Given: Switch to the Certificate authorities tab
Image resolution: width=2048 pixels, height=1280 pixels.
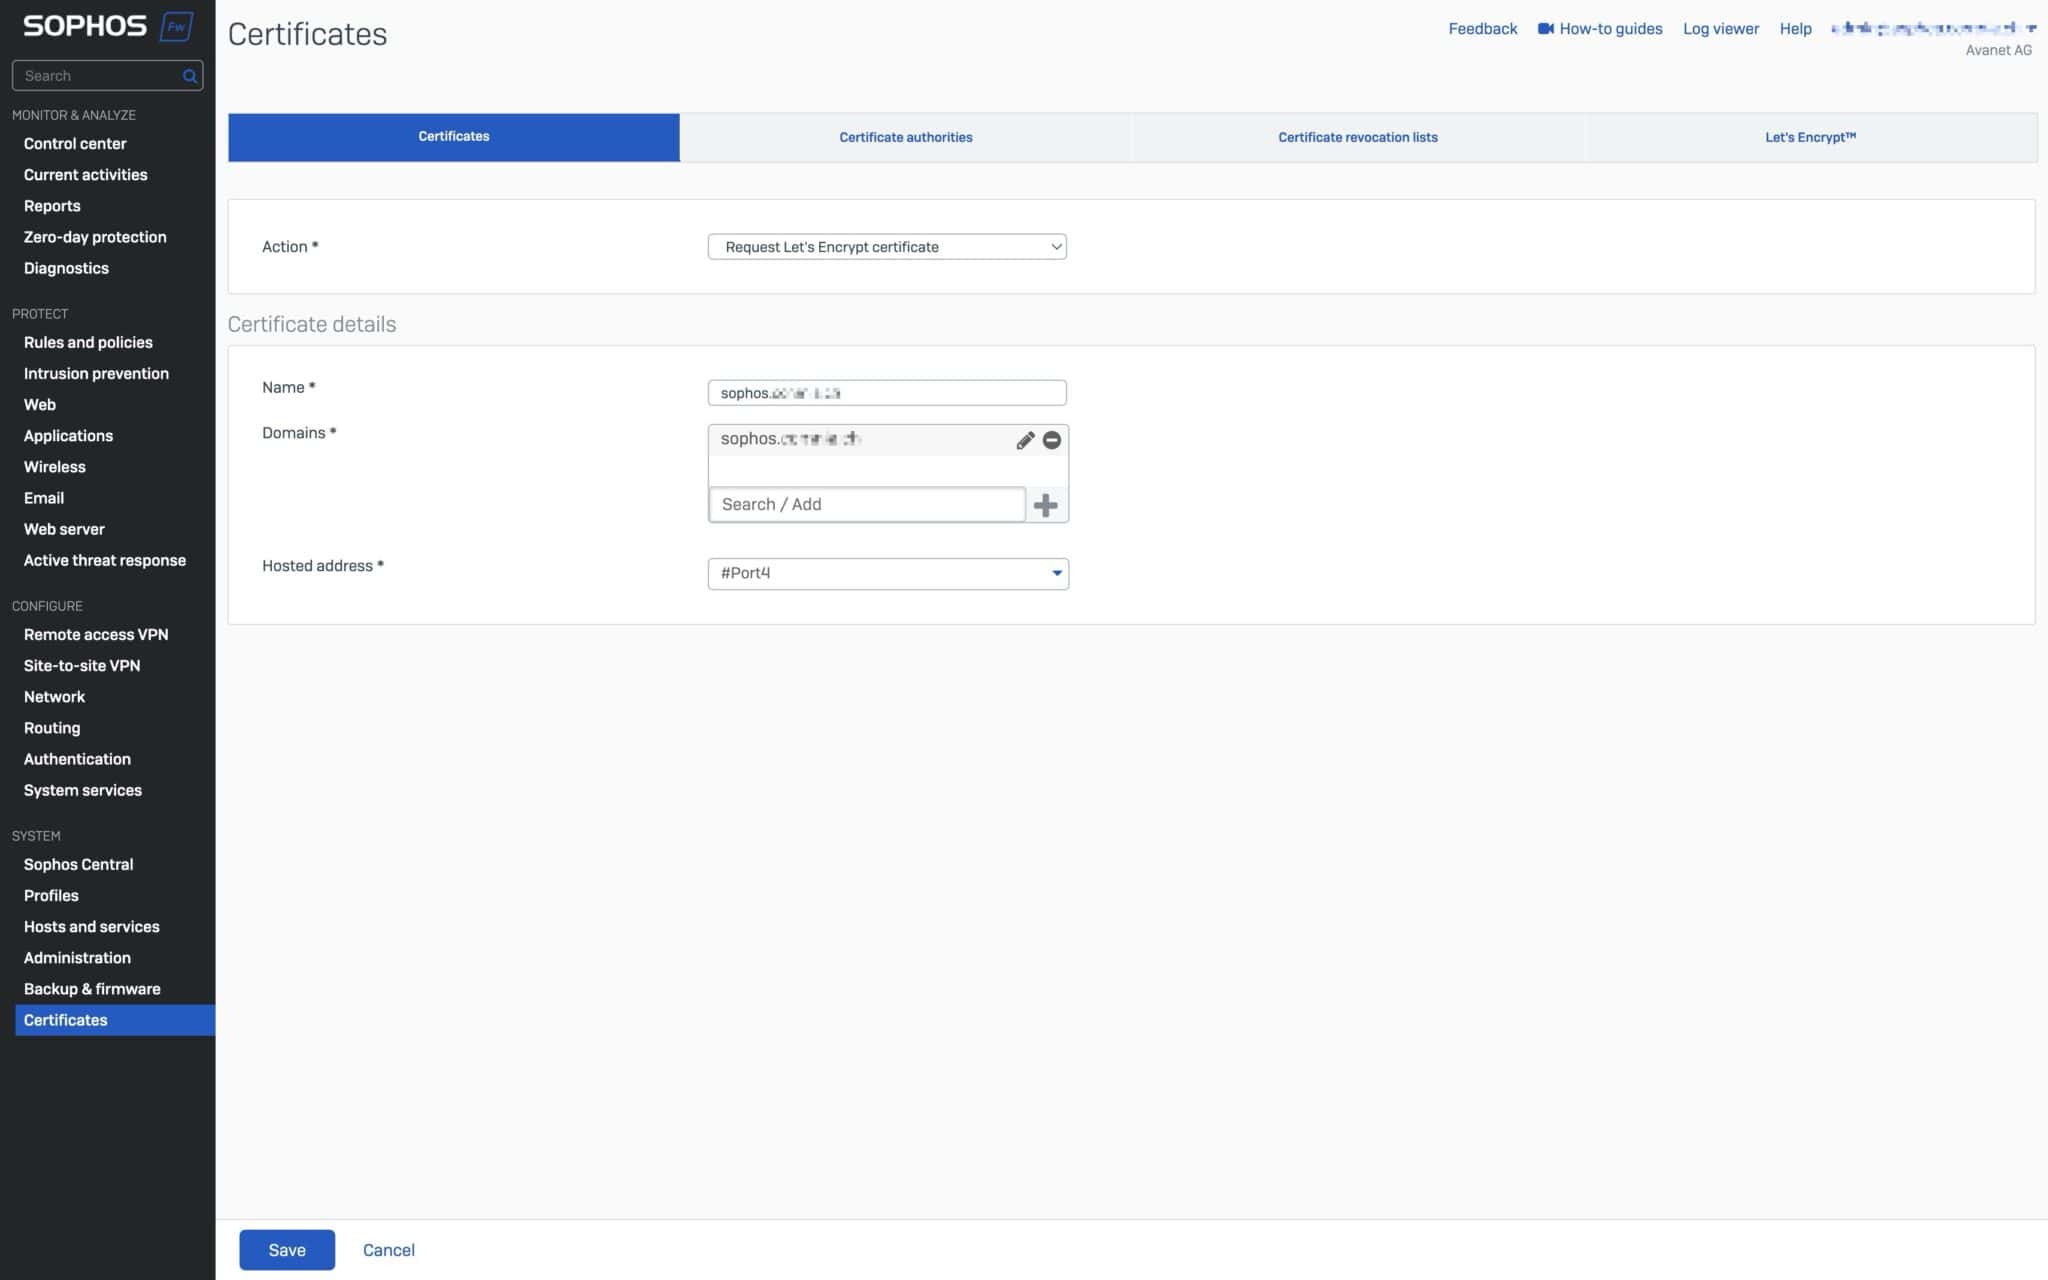Looking at the screenshot, I should pos(904,137).
